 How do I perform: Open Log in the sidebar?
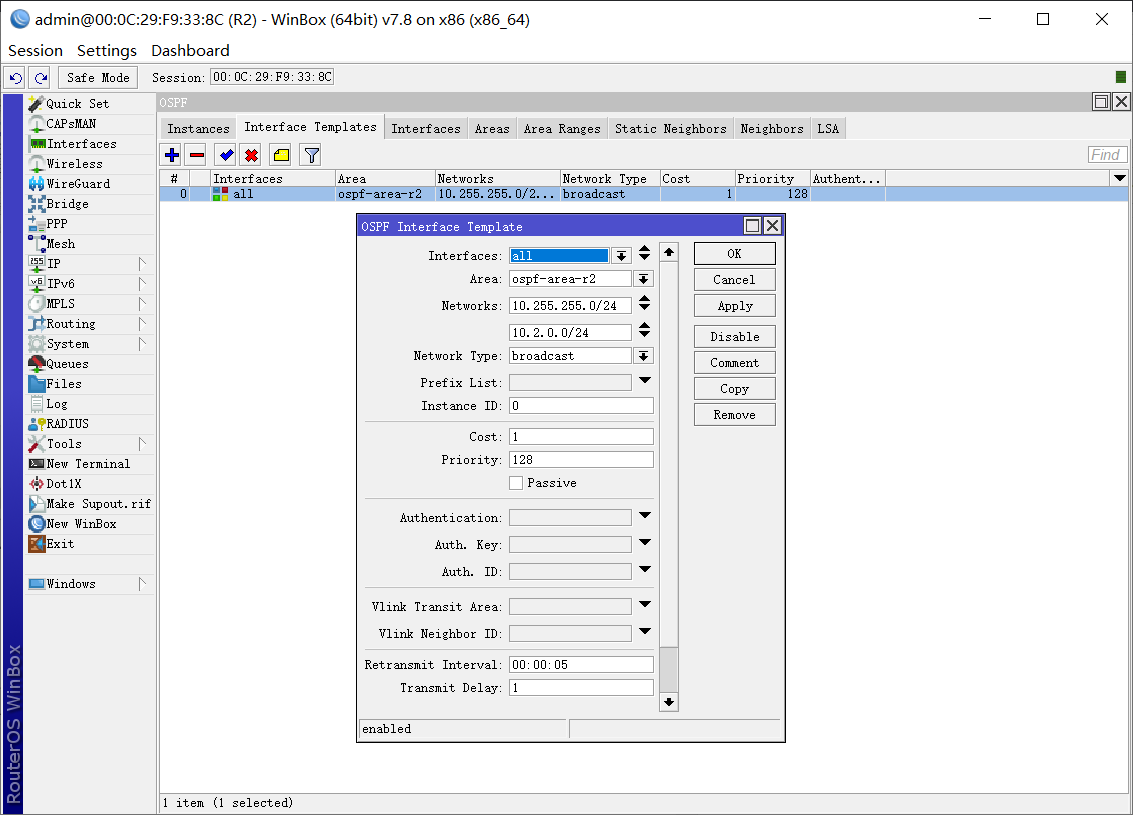tap(90, 404)
